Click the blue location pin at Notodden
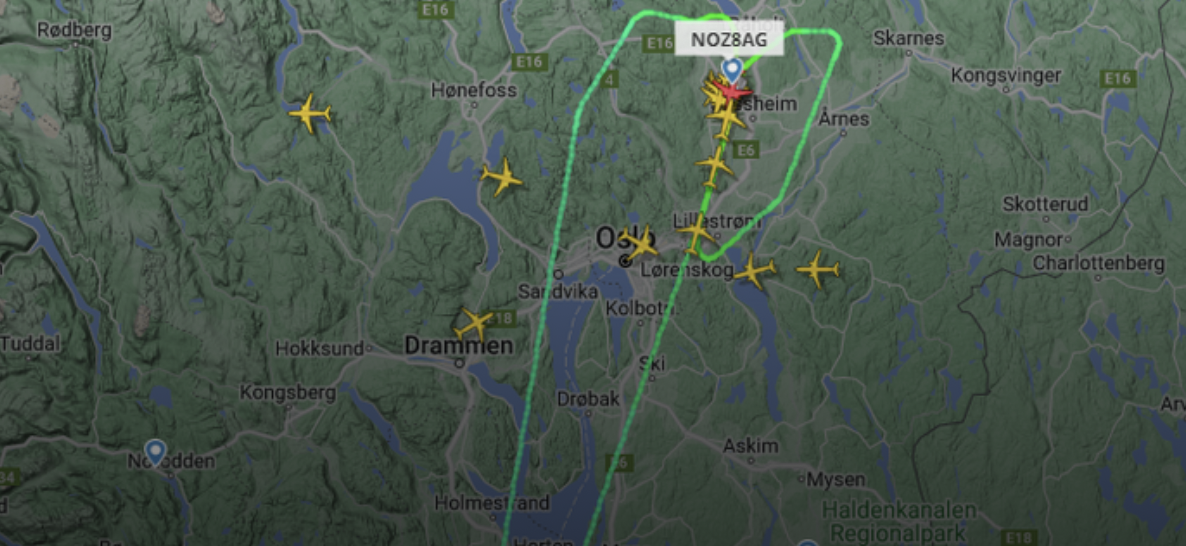 [x=155, y=452]
